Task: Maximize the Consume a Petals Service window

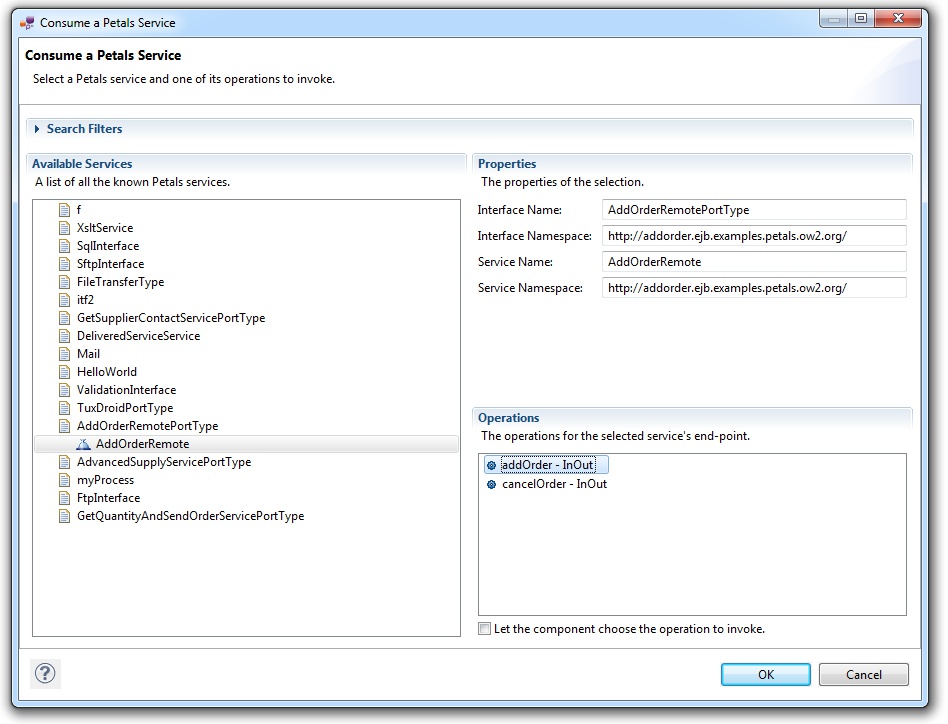Action: (x=860, y=19)
